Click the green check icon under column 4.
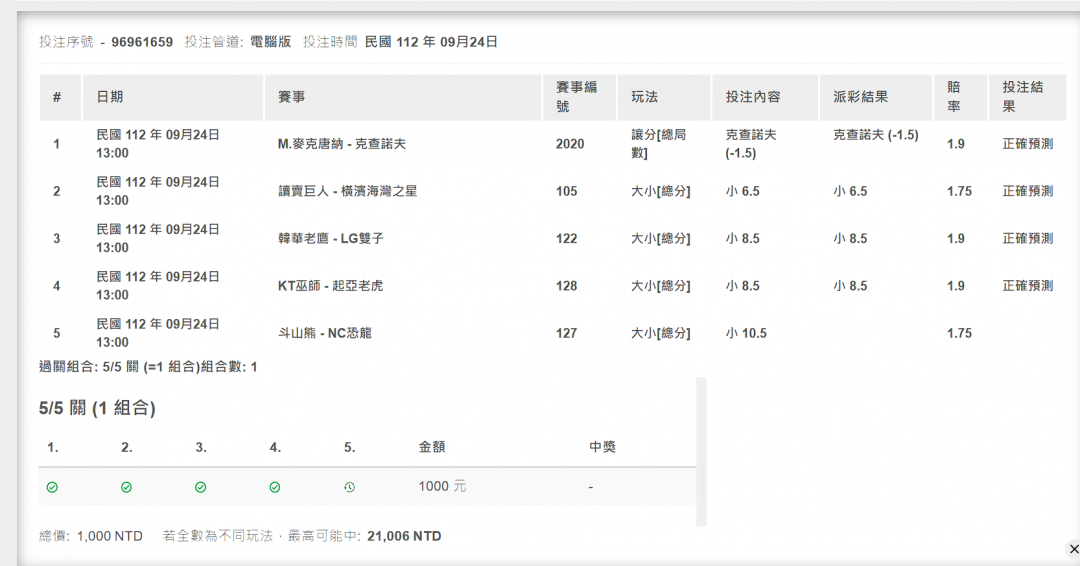The image size is (1080, 566). 275,487
